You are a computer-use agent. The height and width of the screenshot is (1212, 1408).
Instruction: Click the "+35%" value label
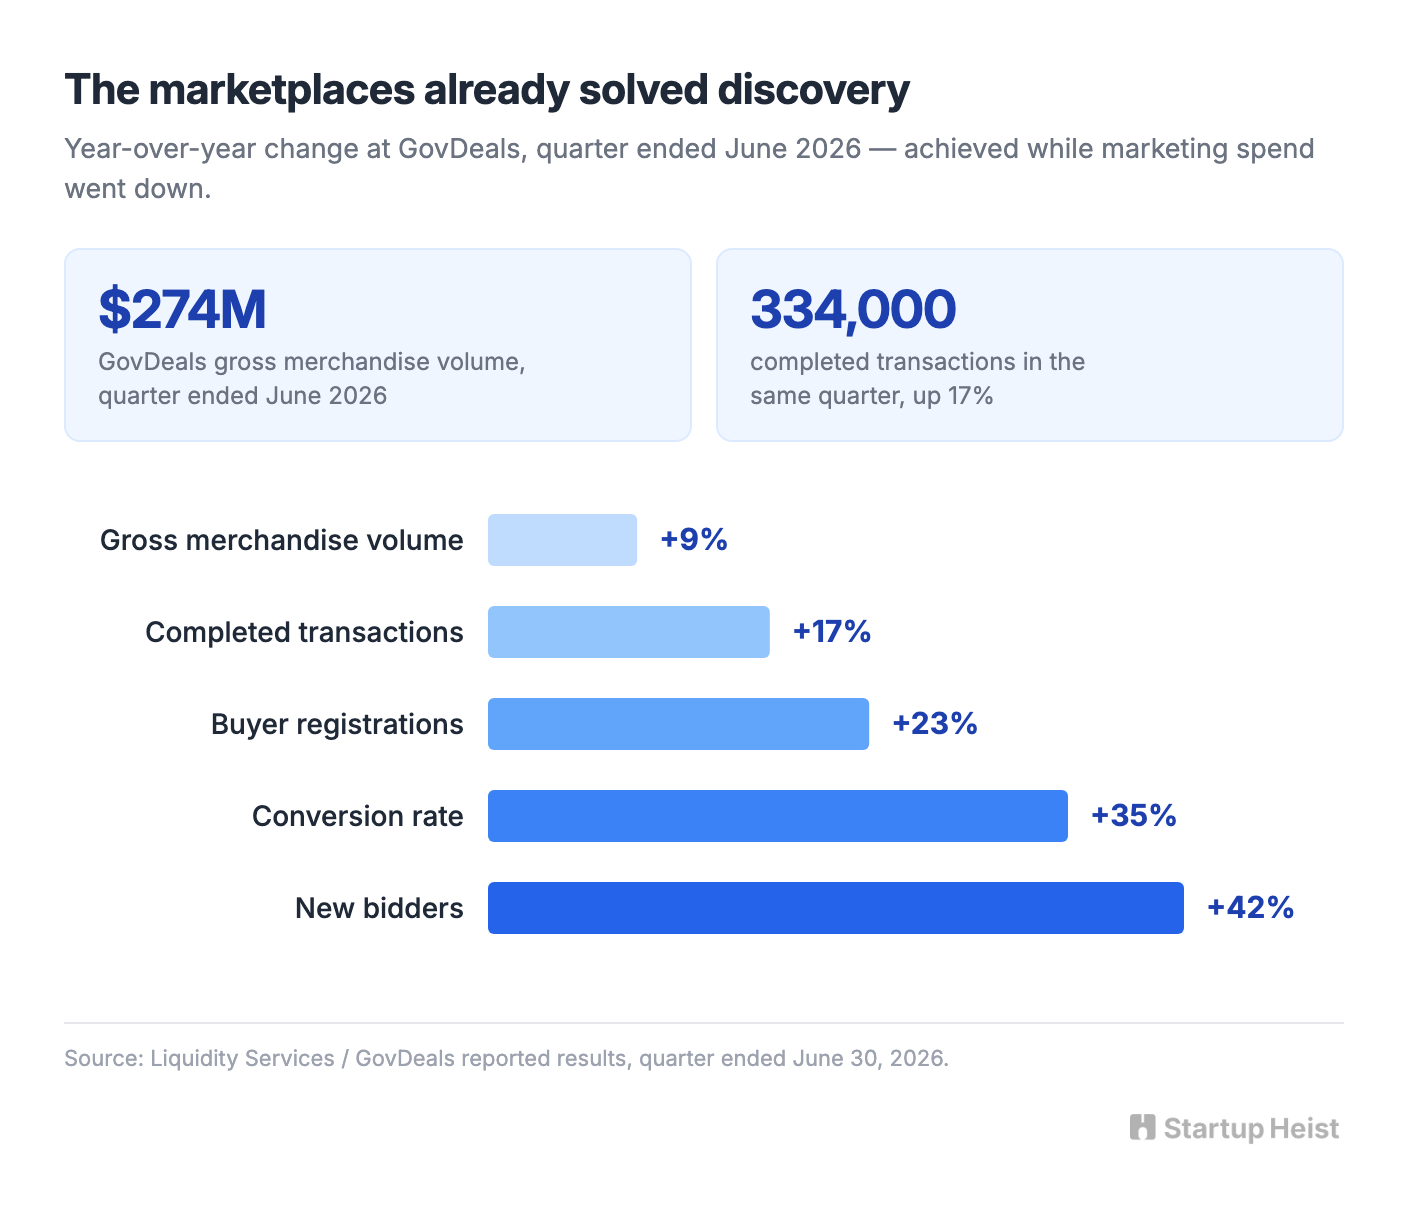click(1134, 816)
